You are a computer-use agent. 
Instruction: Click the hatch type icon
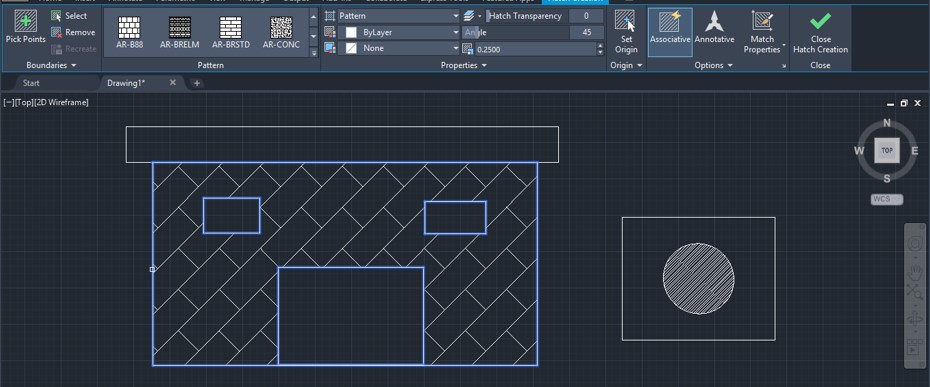coord(330,16)
